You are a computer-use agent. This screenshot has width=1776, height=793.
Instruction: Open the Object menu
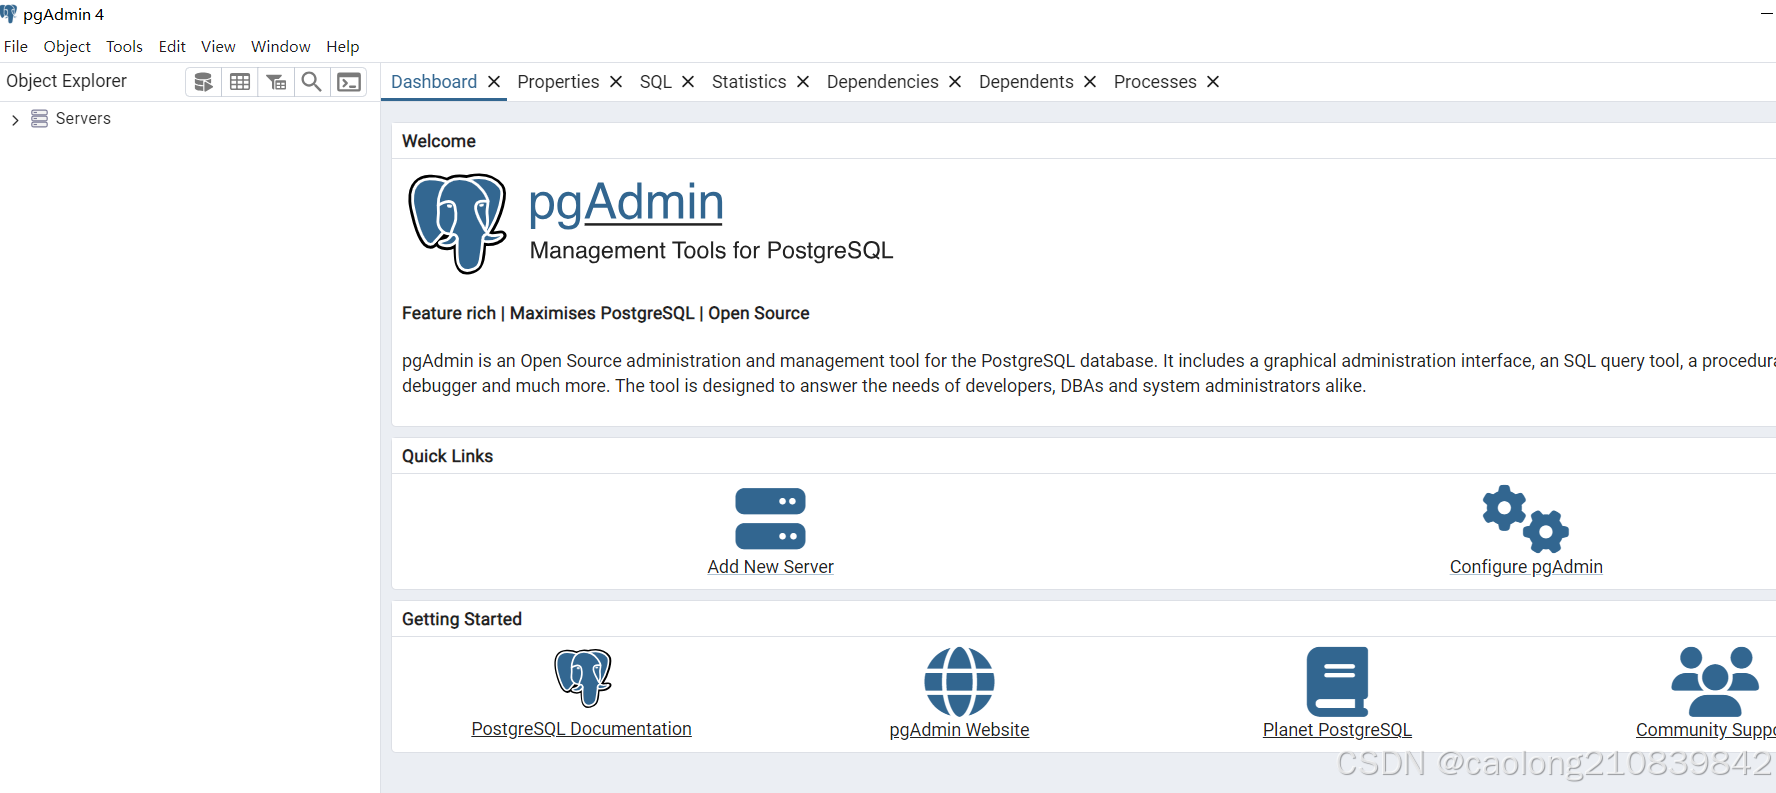67,47
